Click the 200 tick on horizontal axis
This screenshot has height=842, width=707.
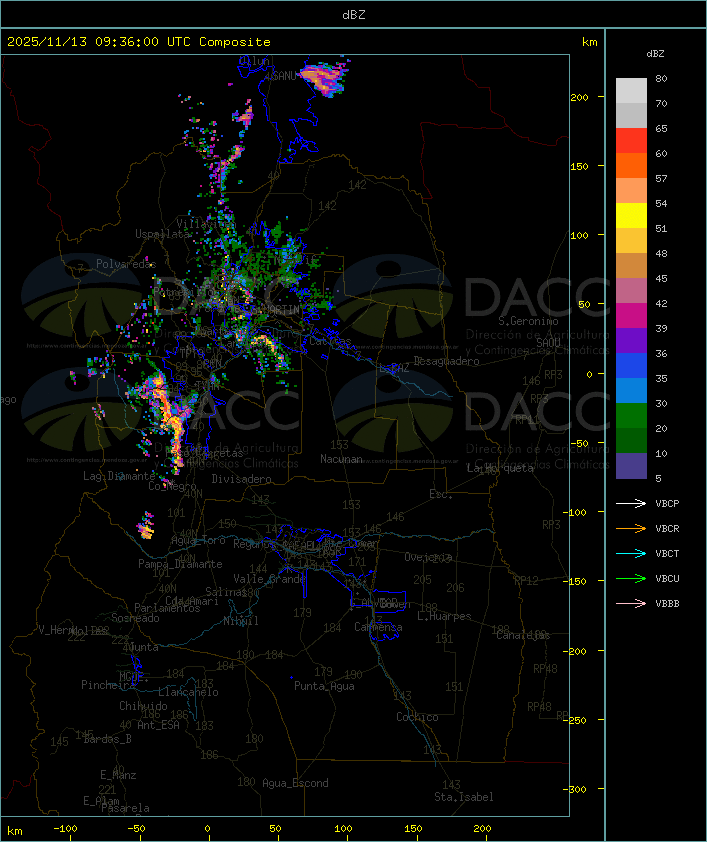pyautogui.click(x=482, y=829)
